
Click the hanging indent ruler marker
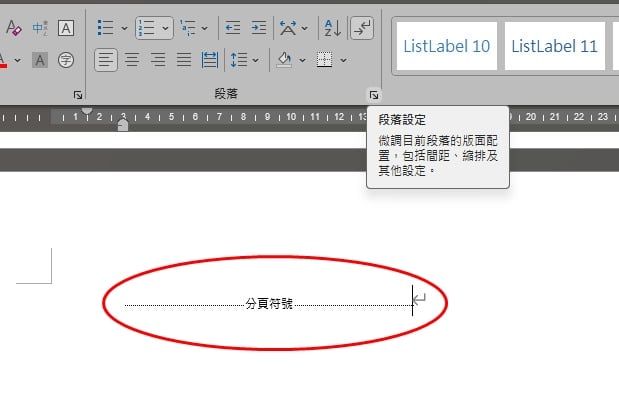click(x=123, y=125)
